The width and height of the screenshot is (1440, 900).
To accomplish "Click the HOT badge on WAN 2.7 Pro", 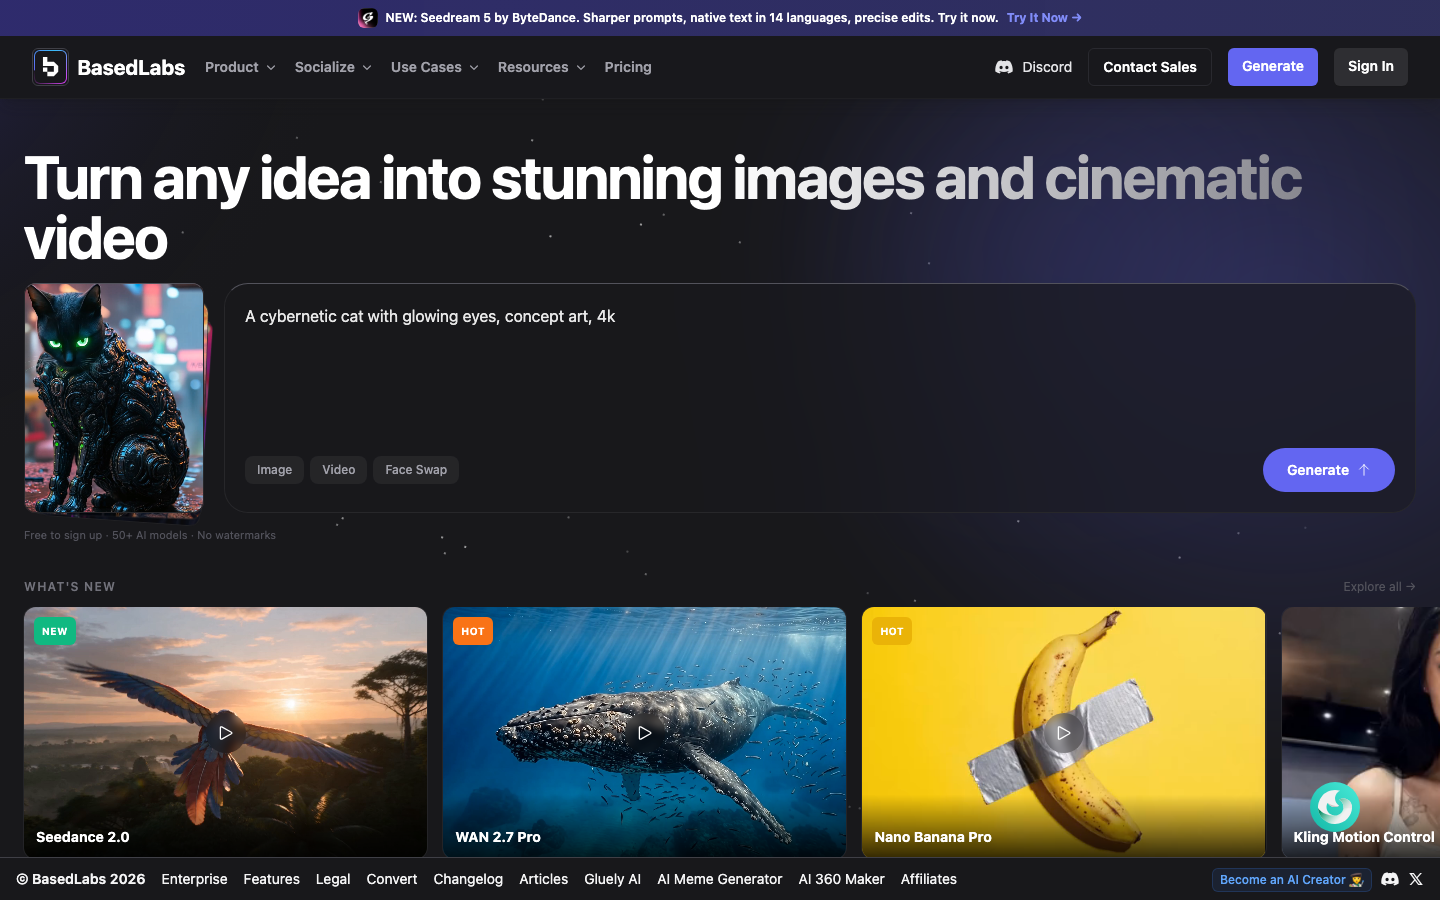I will 473,631.
